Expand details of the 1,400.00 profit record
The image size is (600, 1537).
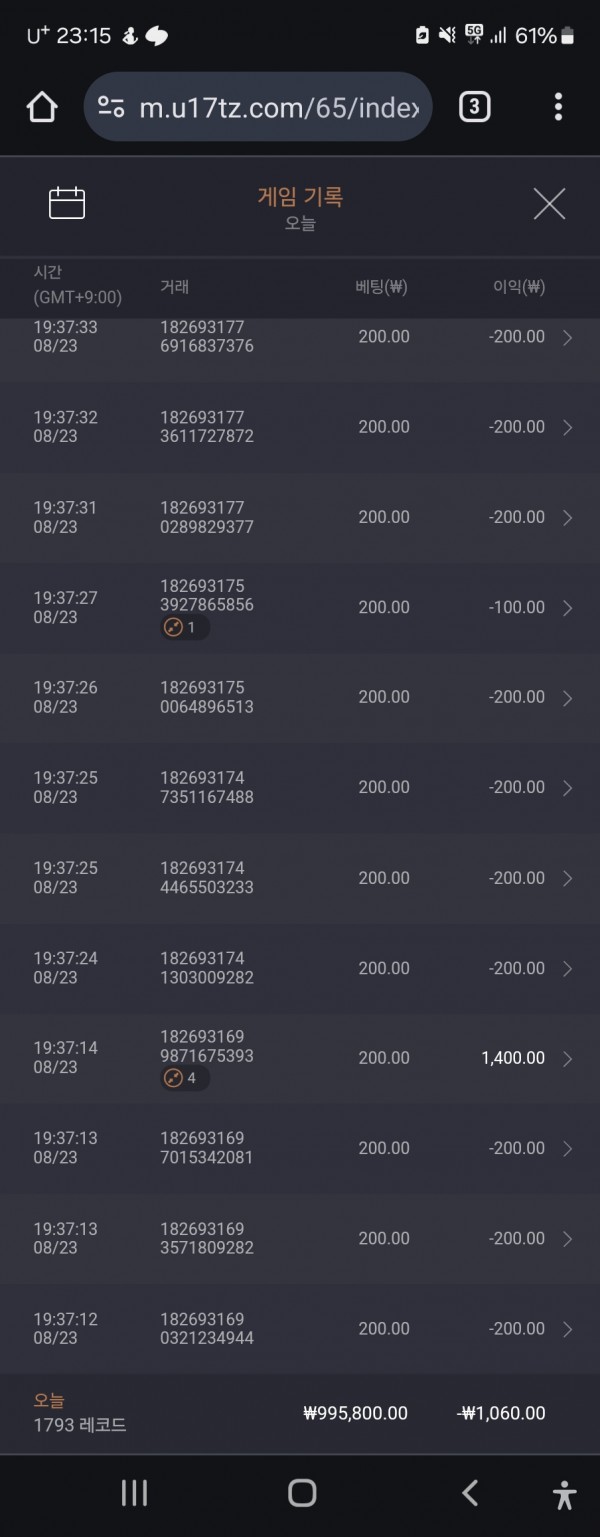567,1058
